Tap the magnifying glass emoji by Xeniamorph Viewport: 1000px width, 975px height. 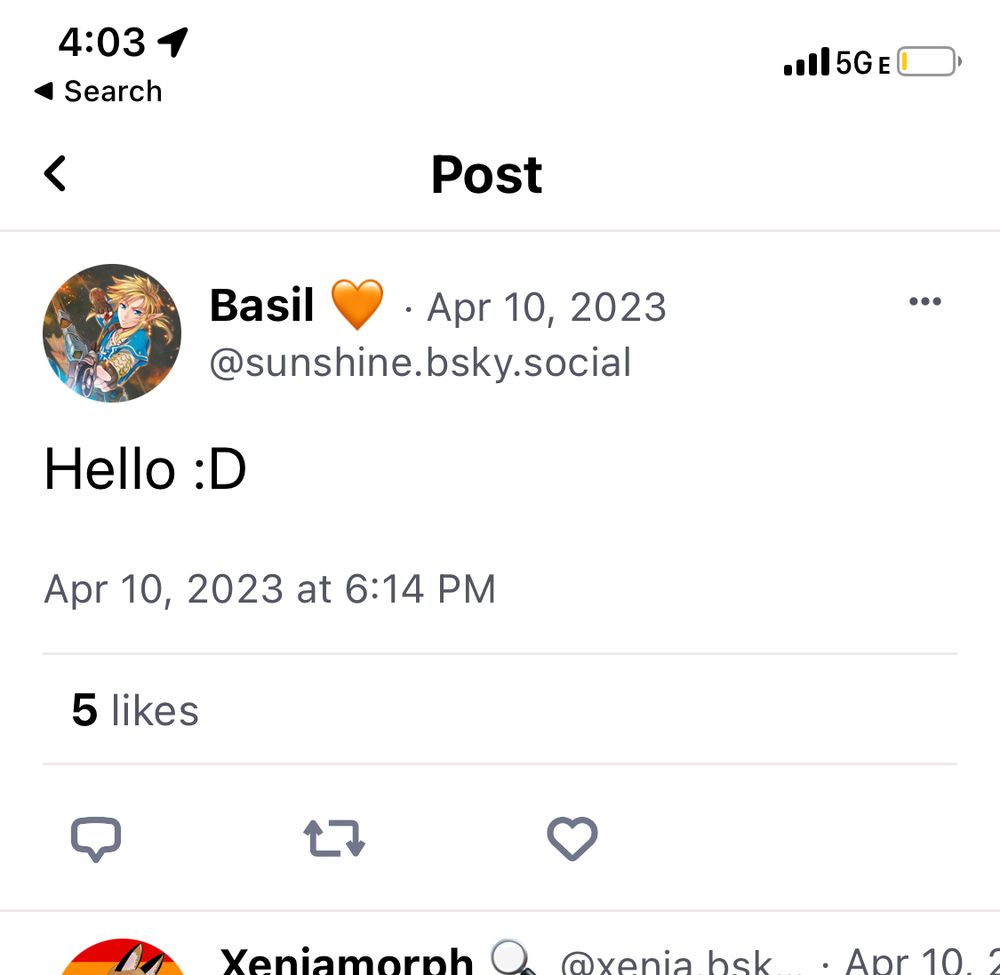click(515, 960)
